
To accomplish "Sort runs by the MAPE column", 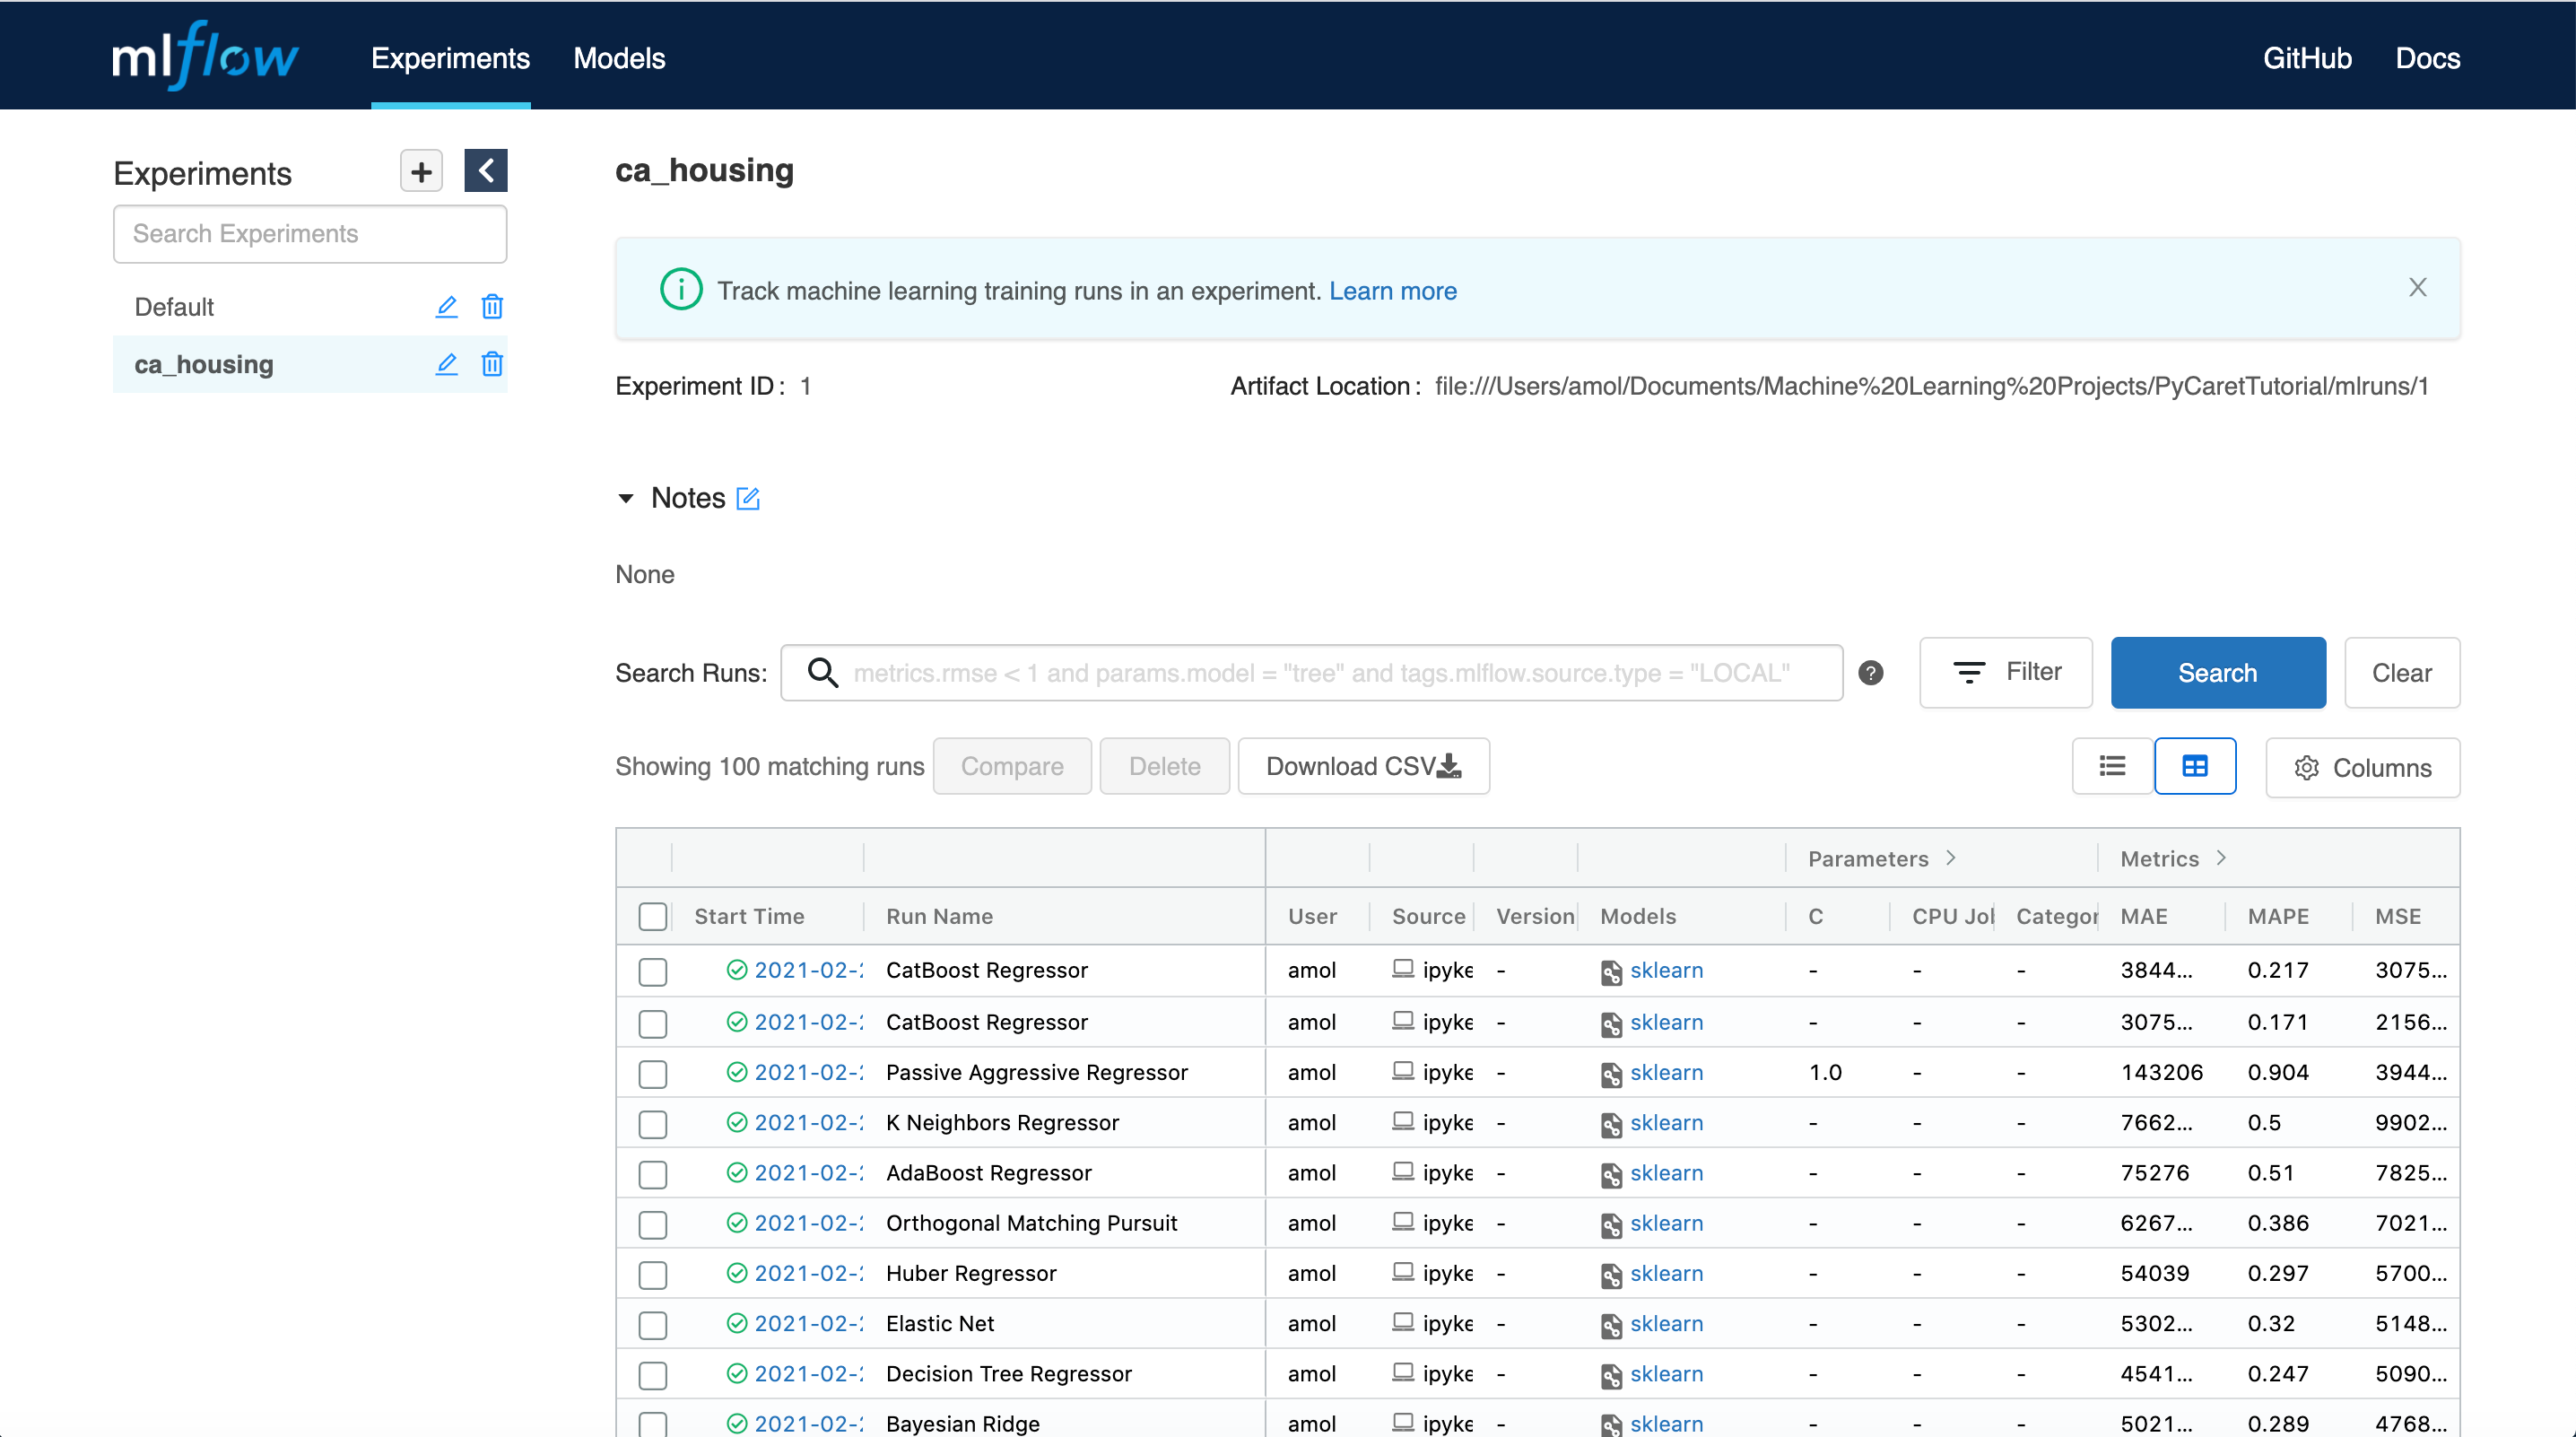I will click(2278, 916).
